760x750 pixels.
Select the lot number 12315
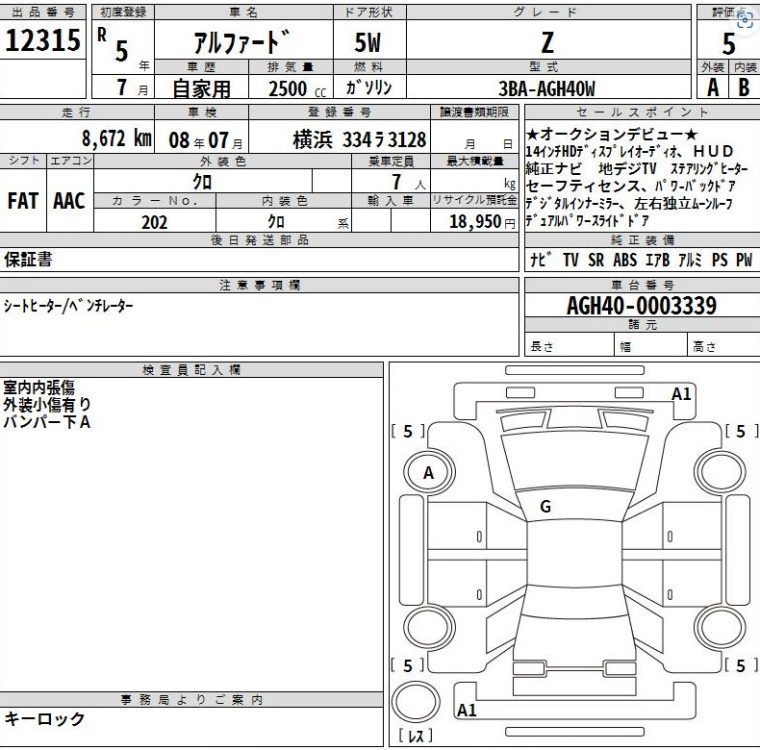42,43
